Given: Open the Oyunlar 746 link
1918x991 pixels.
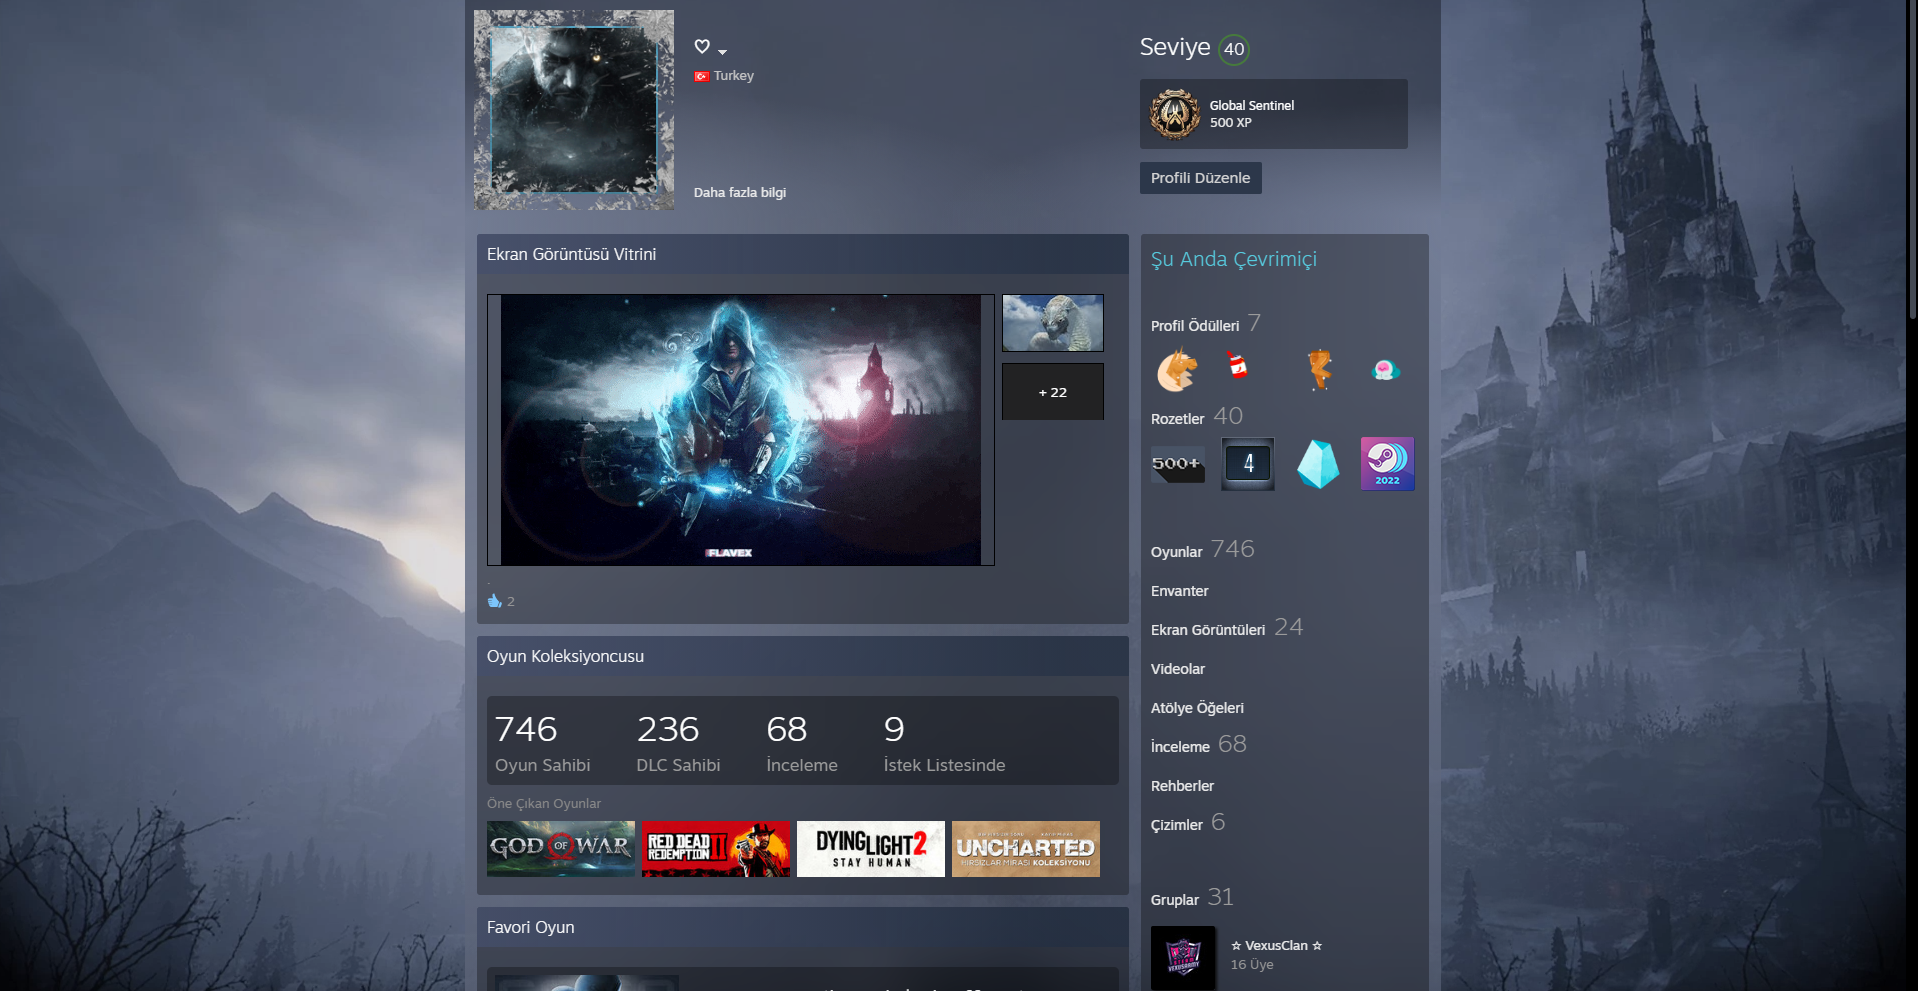Looking at the screenshot, I should 1203,550.
